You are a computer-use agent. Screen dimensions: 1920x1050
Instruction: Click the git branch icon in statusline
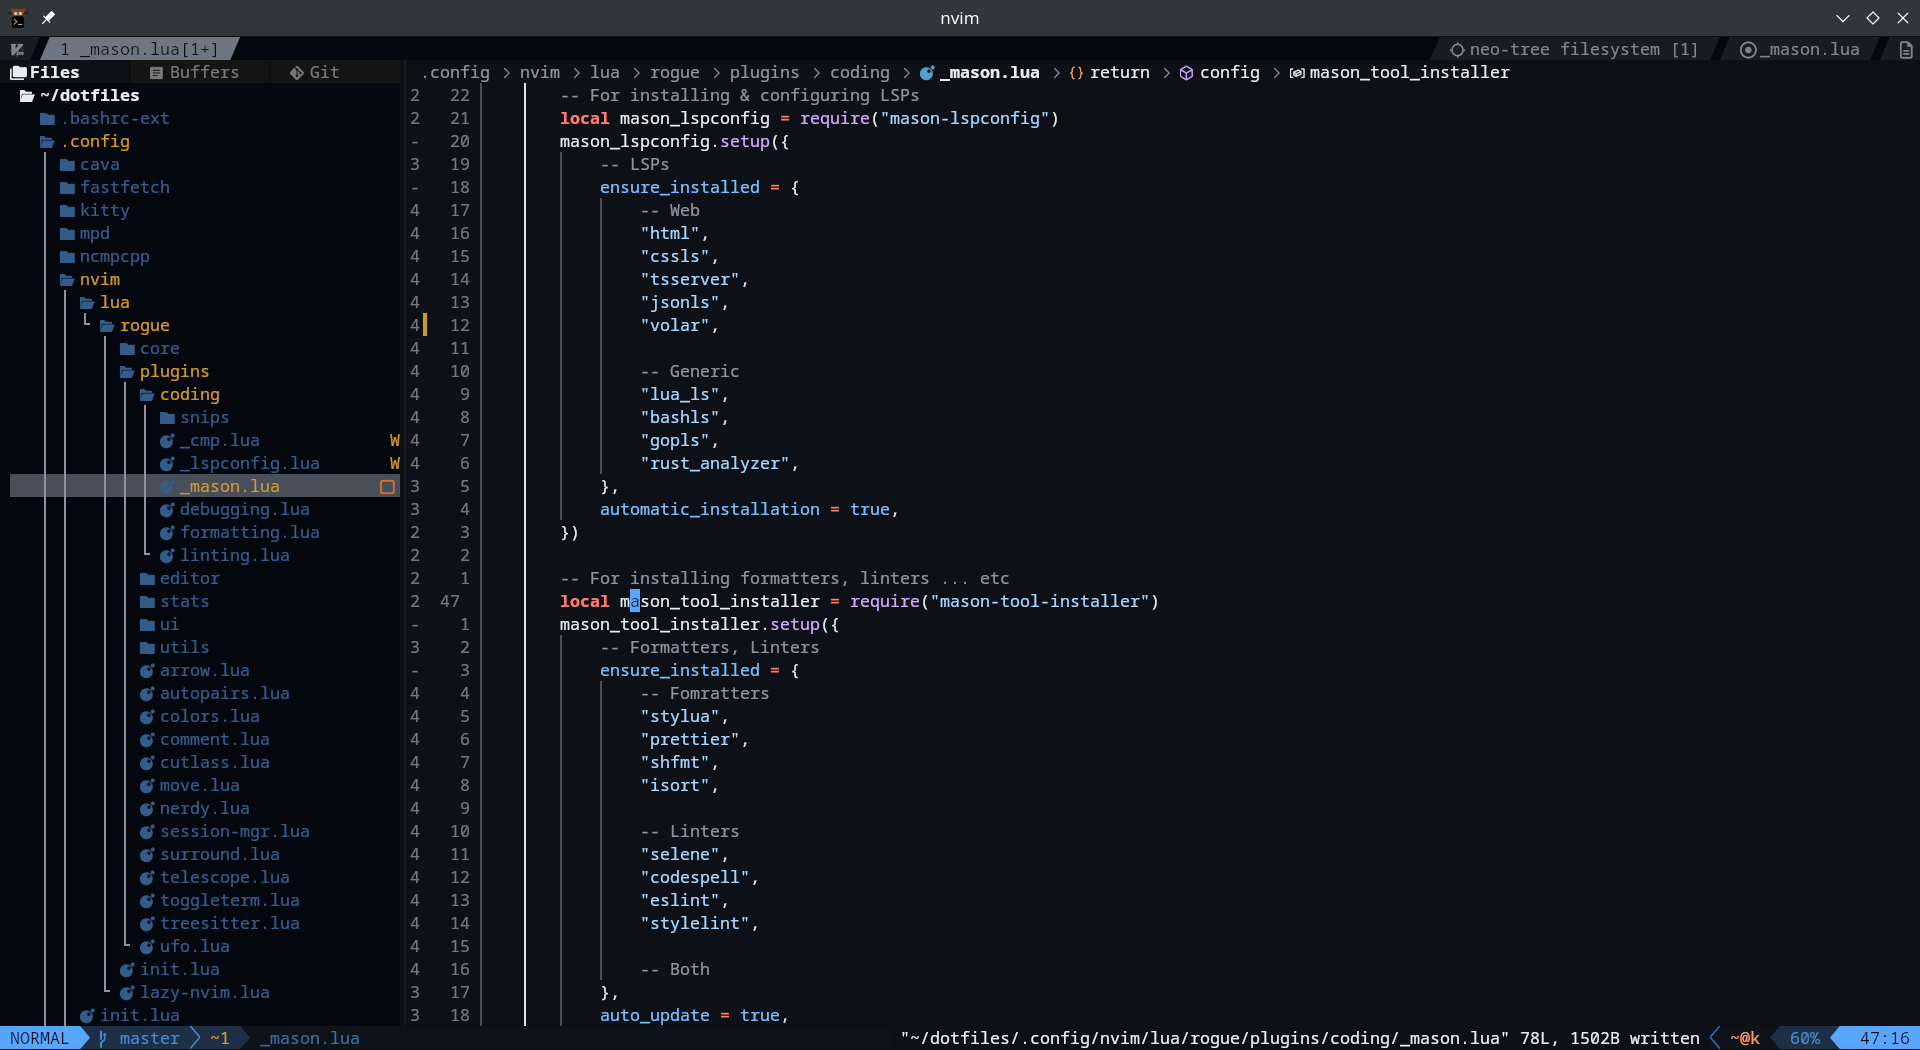pos(103,1038)
